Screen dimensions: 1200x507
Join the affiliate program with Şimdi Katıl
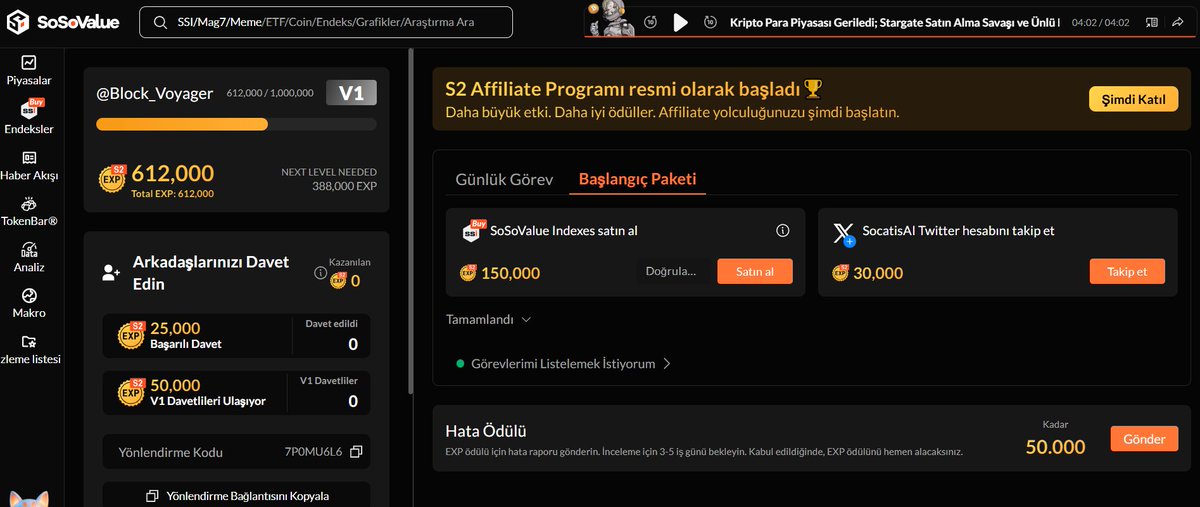point(1133,99)
